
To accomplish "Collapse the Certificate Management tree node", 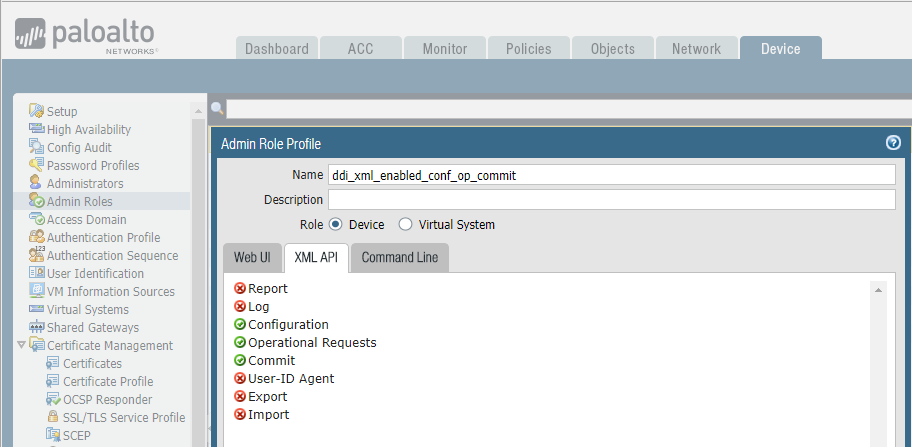I will 21,345.
